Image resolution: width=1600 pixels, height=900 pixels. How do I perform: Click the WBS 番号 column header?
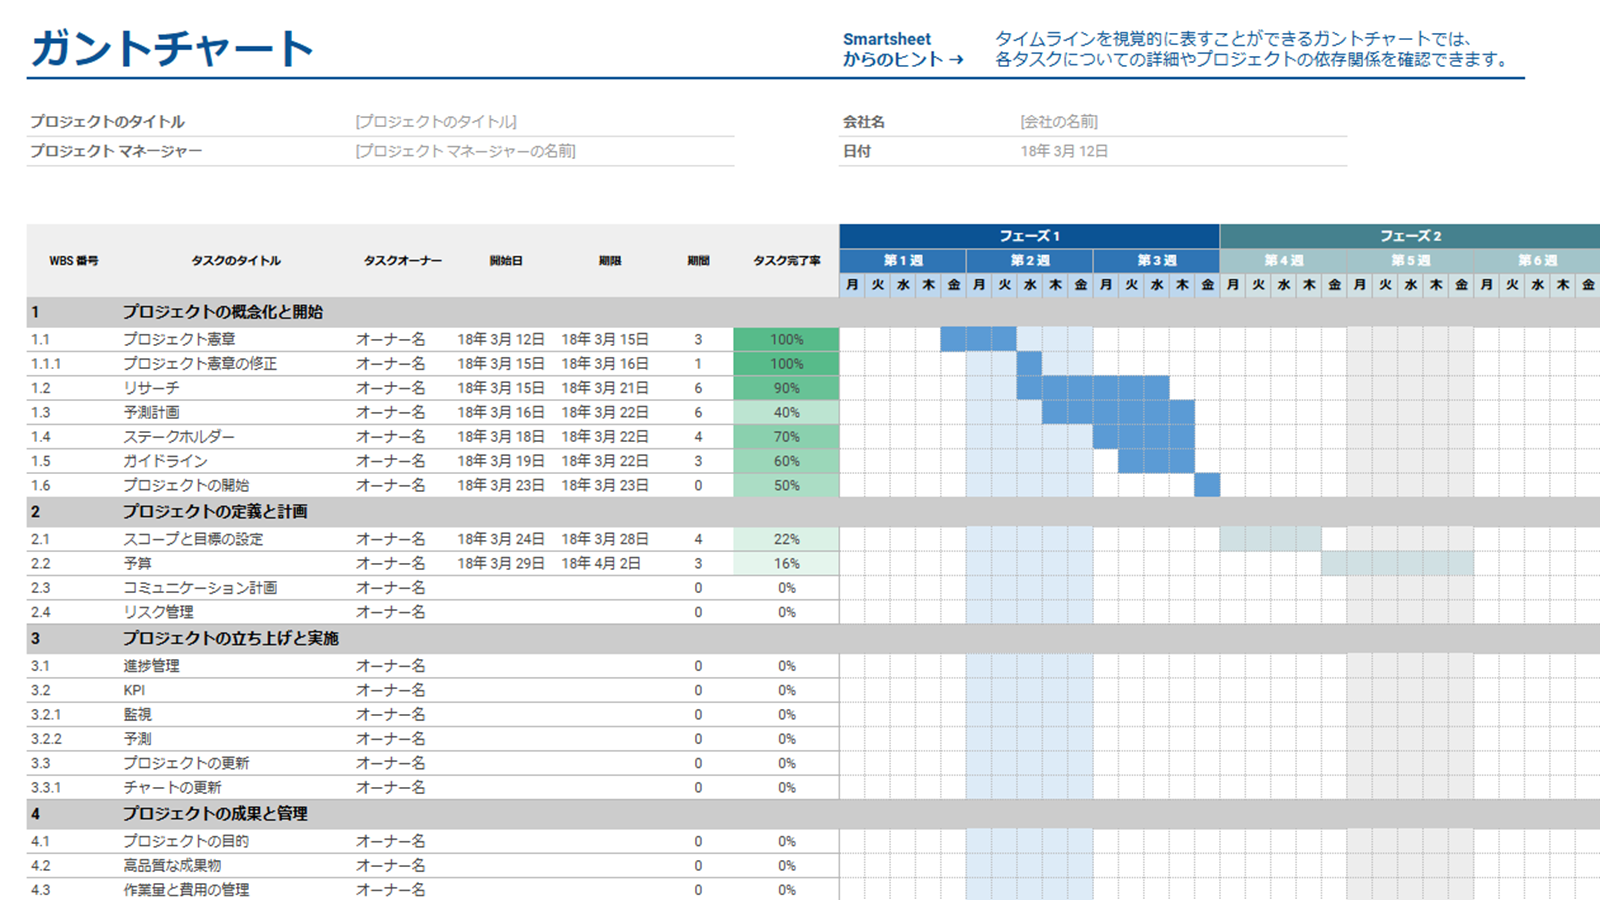[x=74, y=261]
